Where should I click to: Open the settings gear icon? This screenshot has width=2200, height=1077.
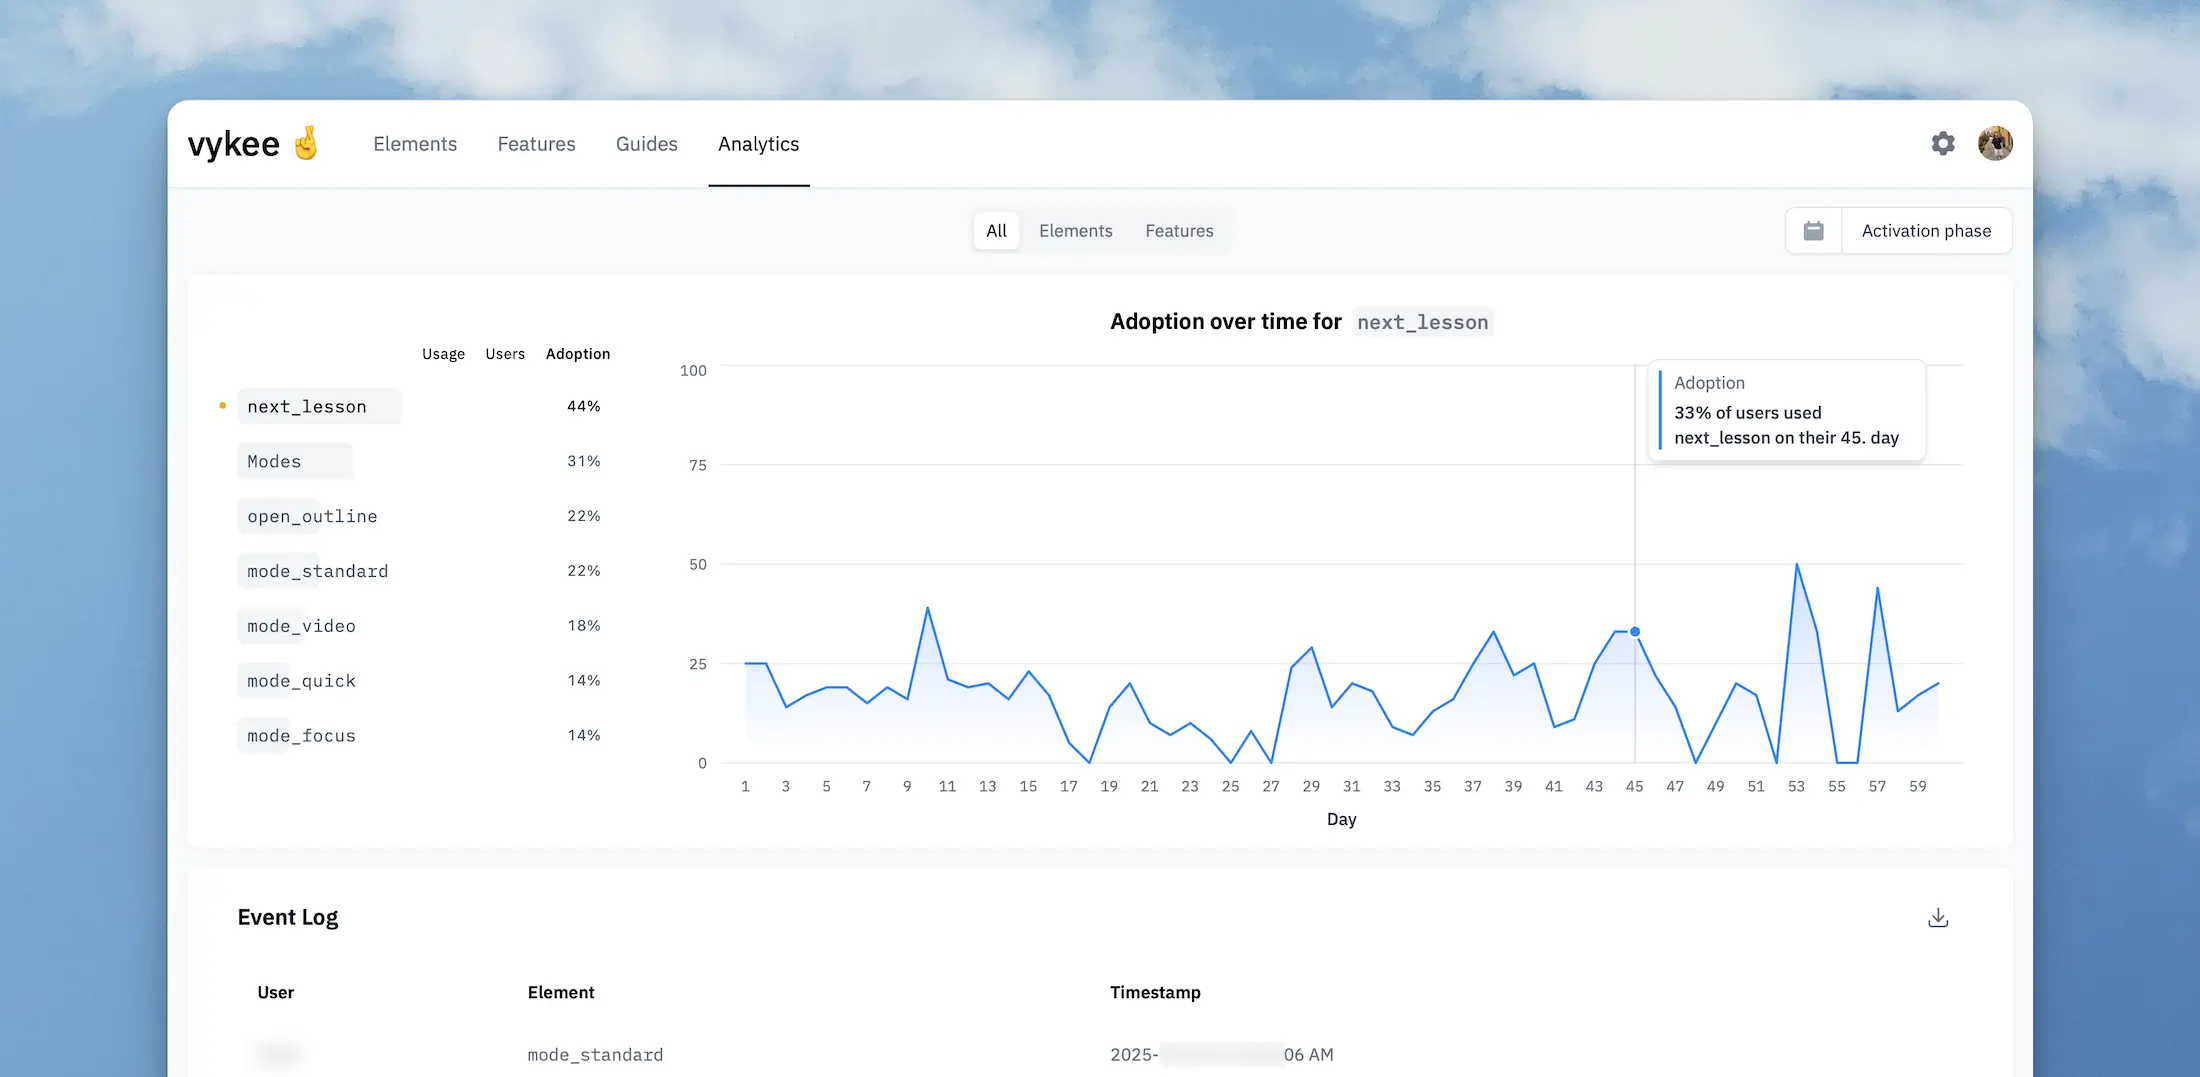click(x=1943, y=143)
